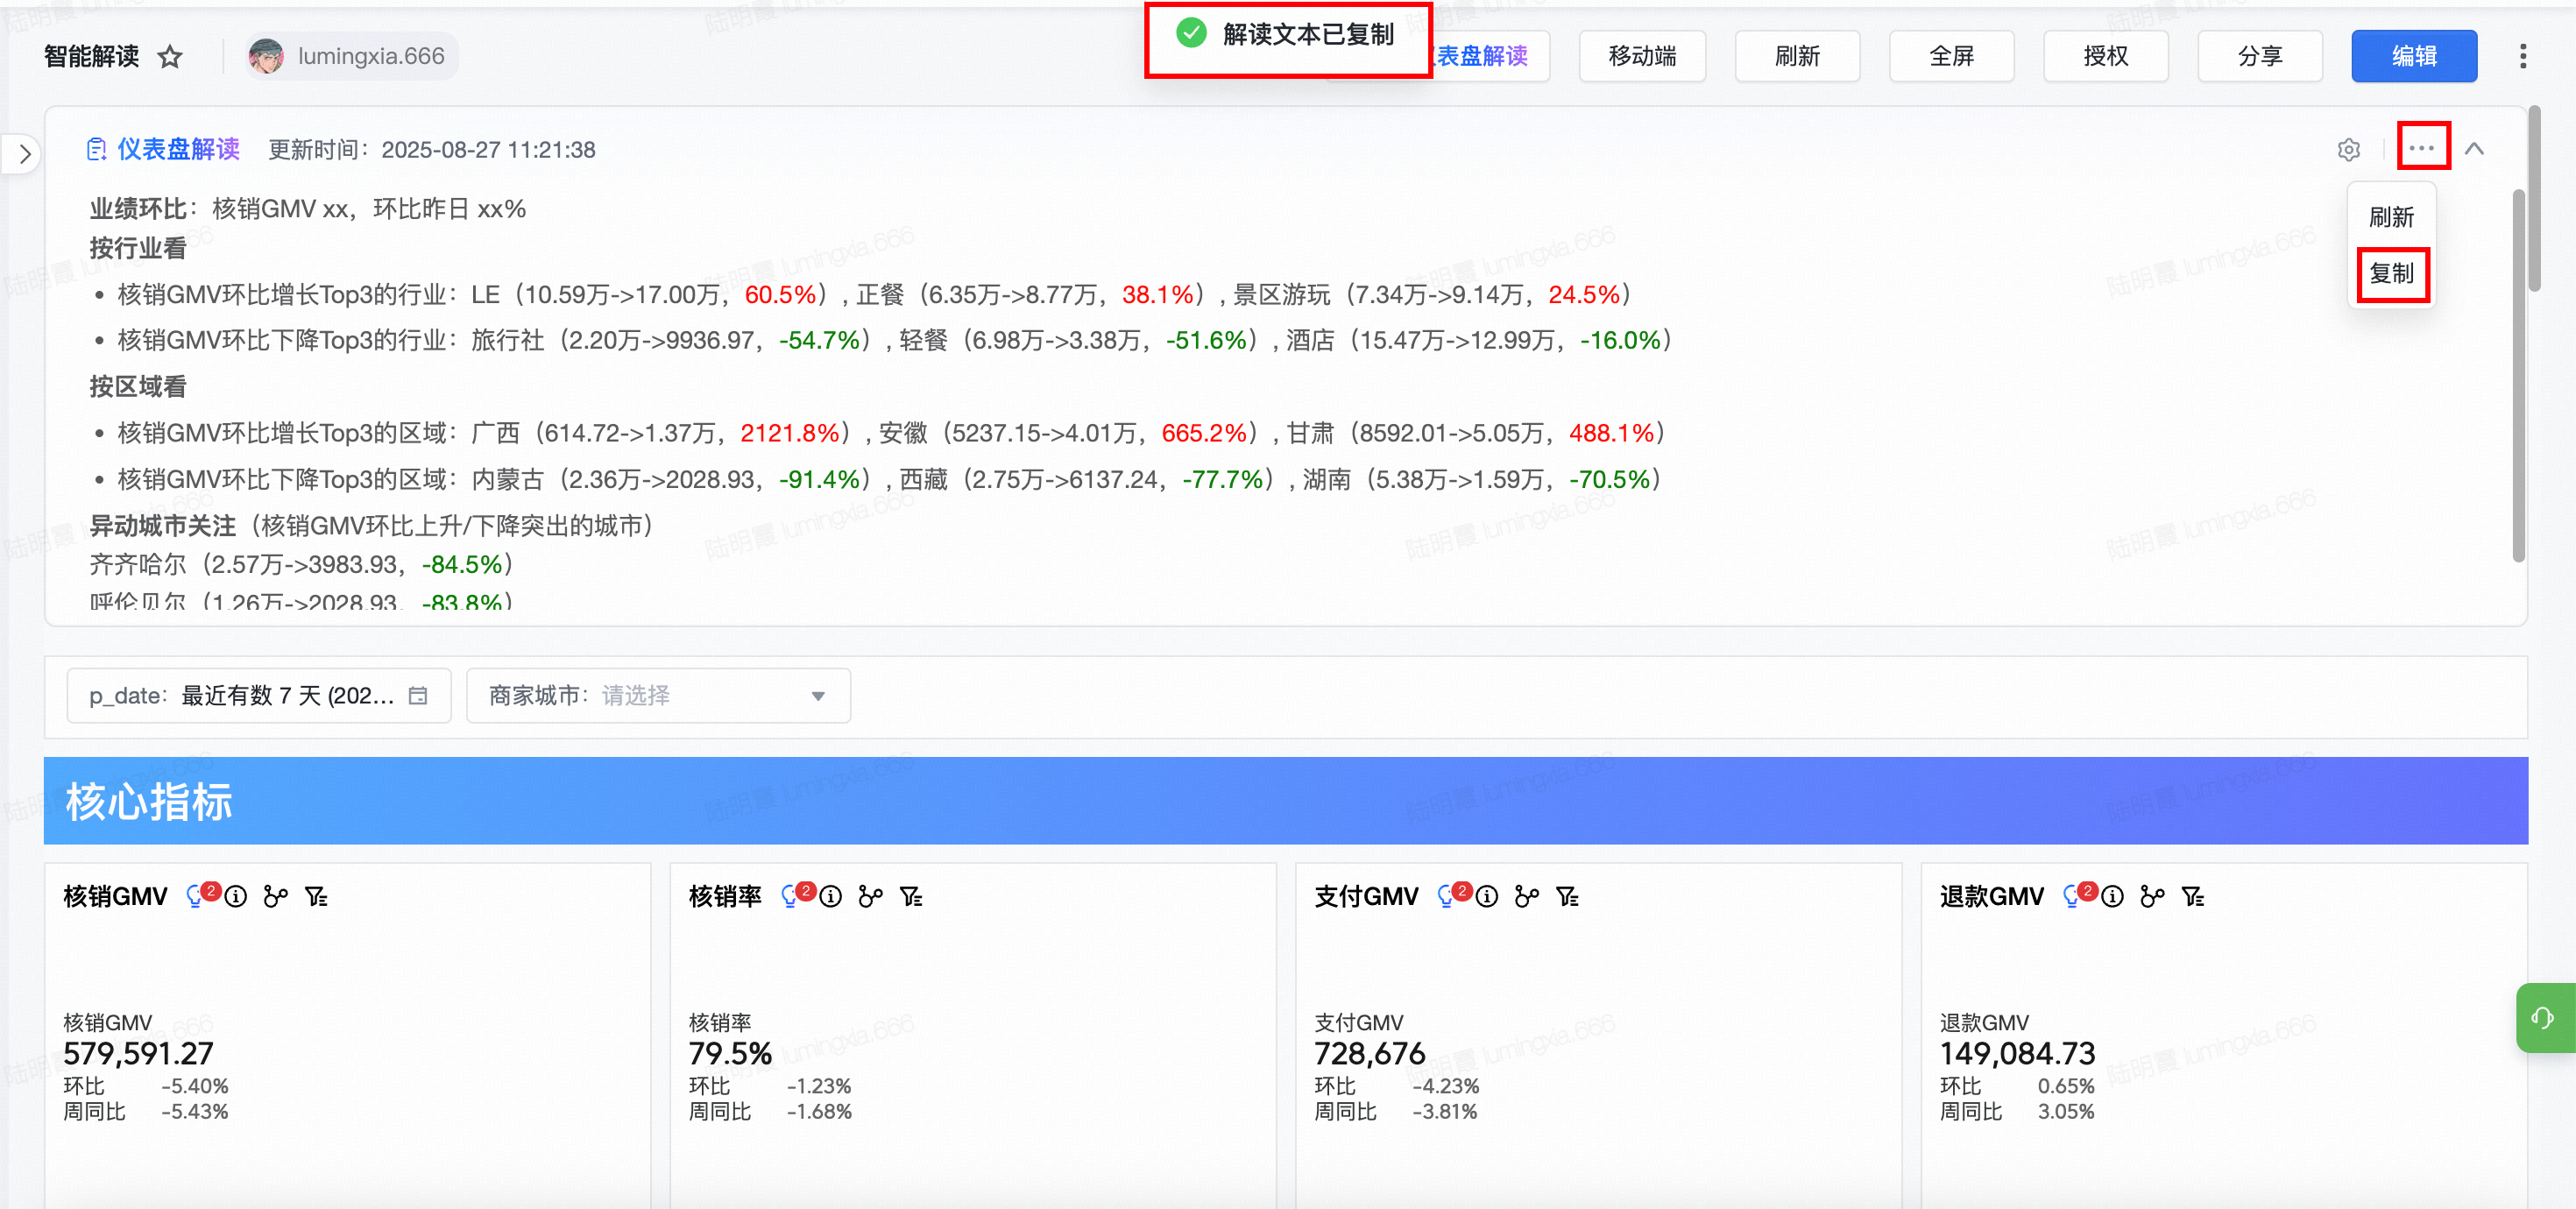Viewport: 2576px width, 1209px height.
Task: Click the info icon on 核销率 card
Action: coord(830,896)
